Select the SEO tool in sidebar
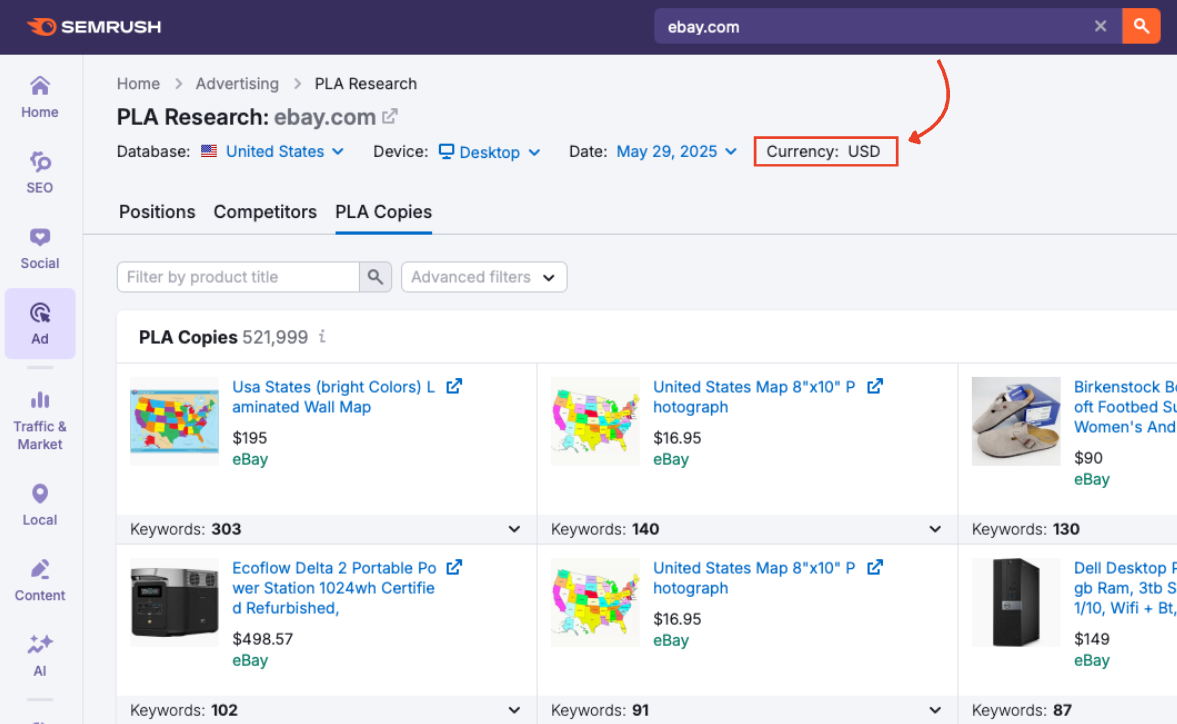Image resolution: width=1177 pixels, height=724 pixels. tap(39, 170)
